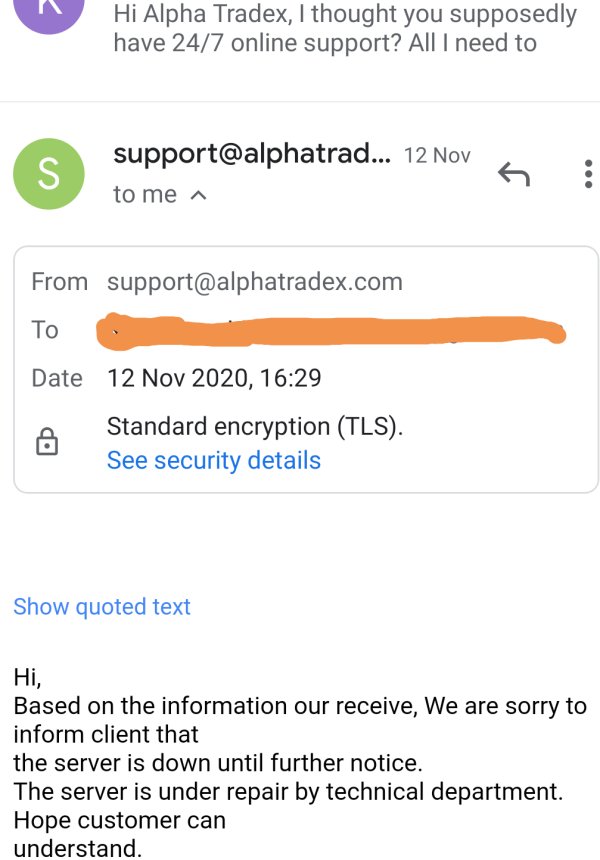600x860 pixels.
Task: Tap the email body text about server down
Action: pyautogui.click(x=300, y=762)
